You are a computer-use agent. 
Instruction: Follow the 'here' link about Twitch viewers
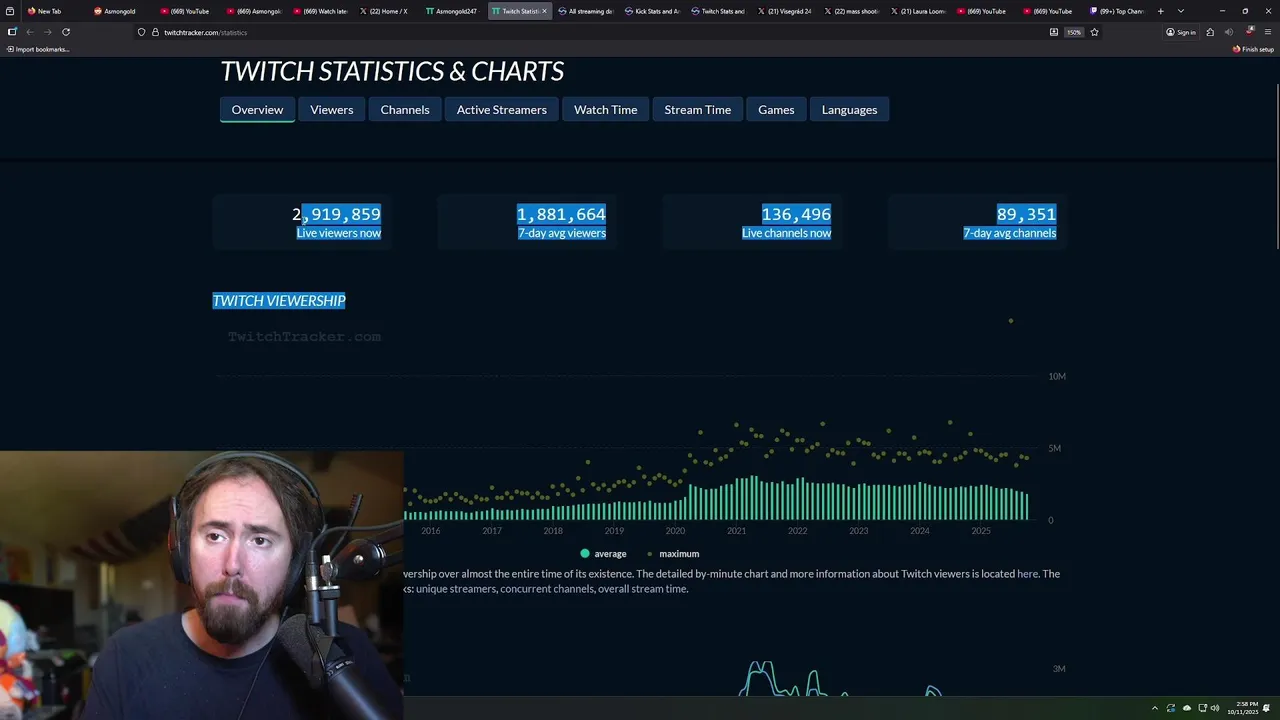click(1028, 574)
